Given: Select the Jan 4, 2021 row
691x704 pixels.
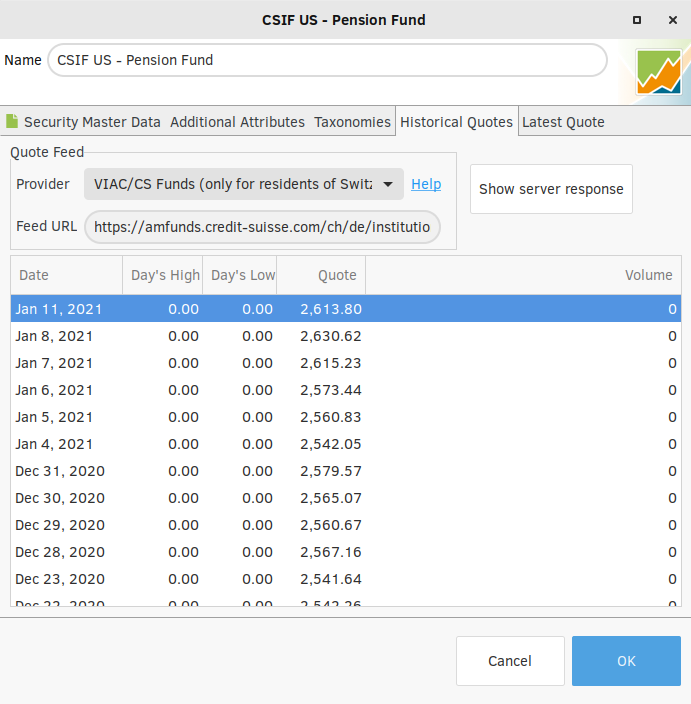Looking at the screenshot, I should point(346,444).
